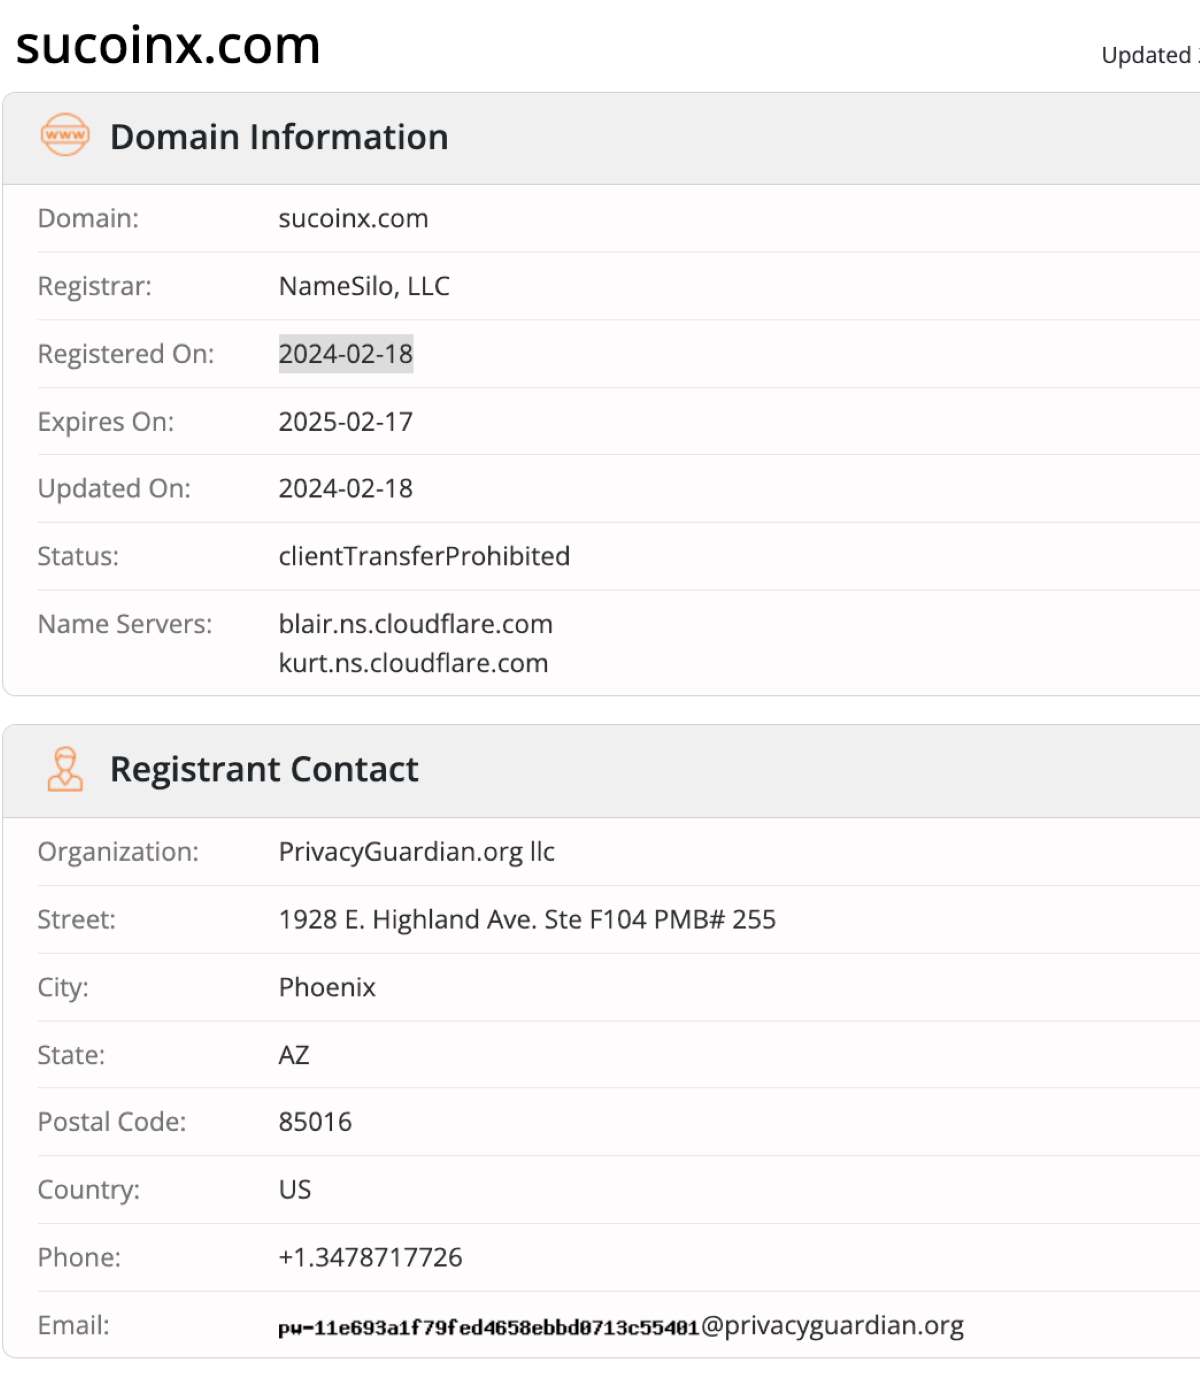Select the Domain Information section header

pos(279,136)
